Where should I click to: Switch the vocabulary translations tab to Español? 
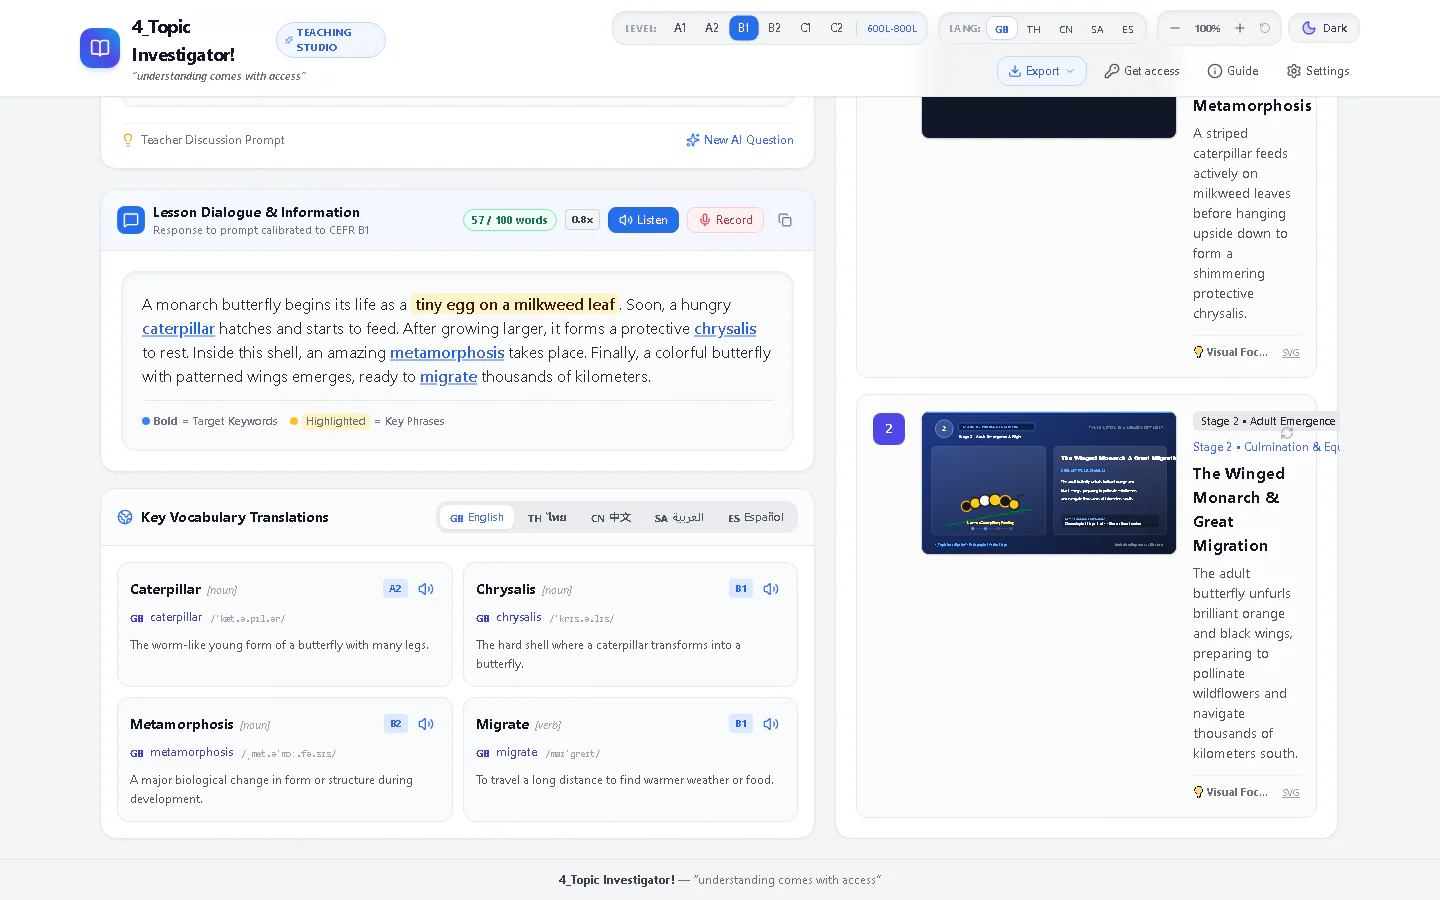click(x=756, y=517)
